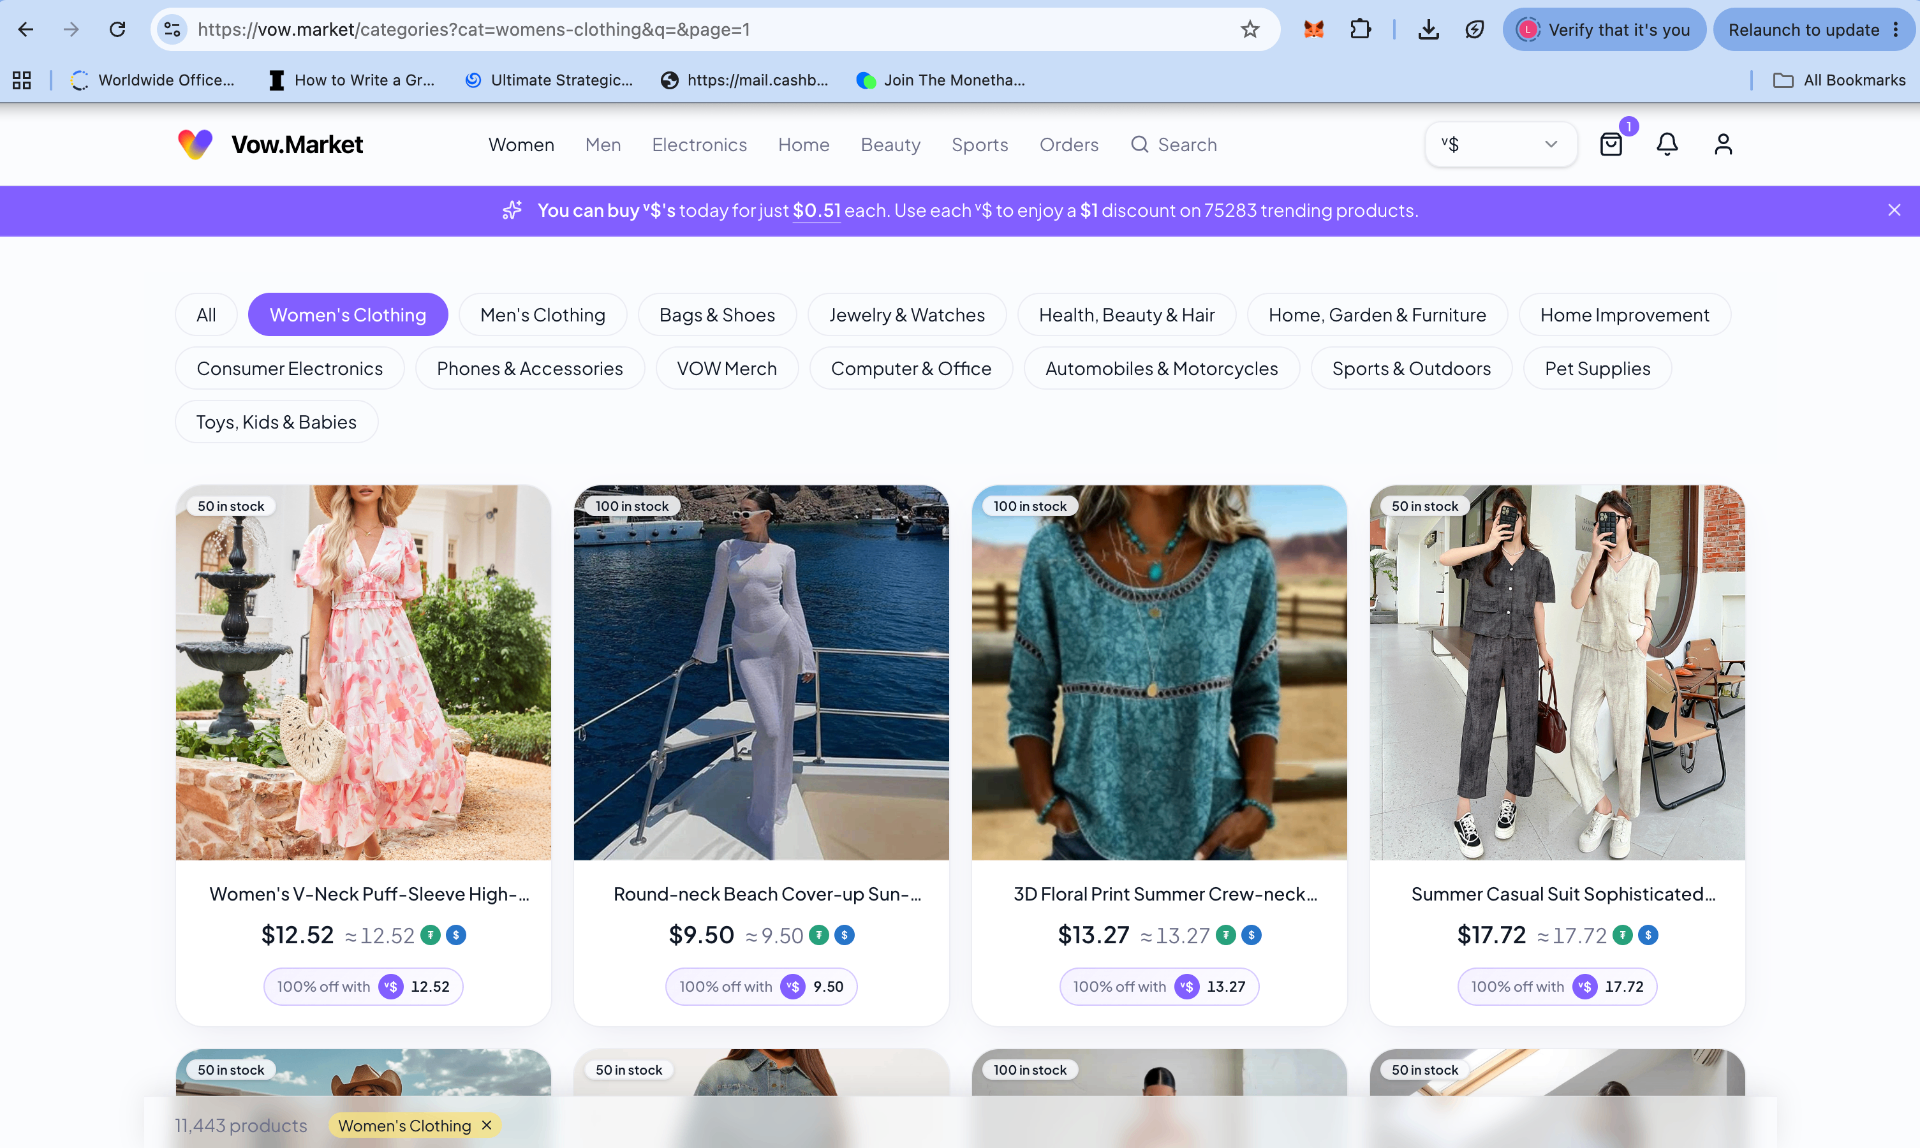This screenshot has height=1148, width=1920.
Task: Click the browser forward arrow
Action: coord(71,30)
